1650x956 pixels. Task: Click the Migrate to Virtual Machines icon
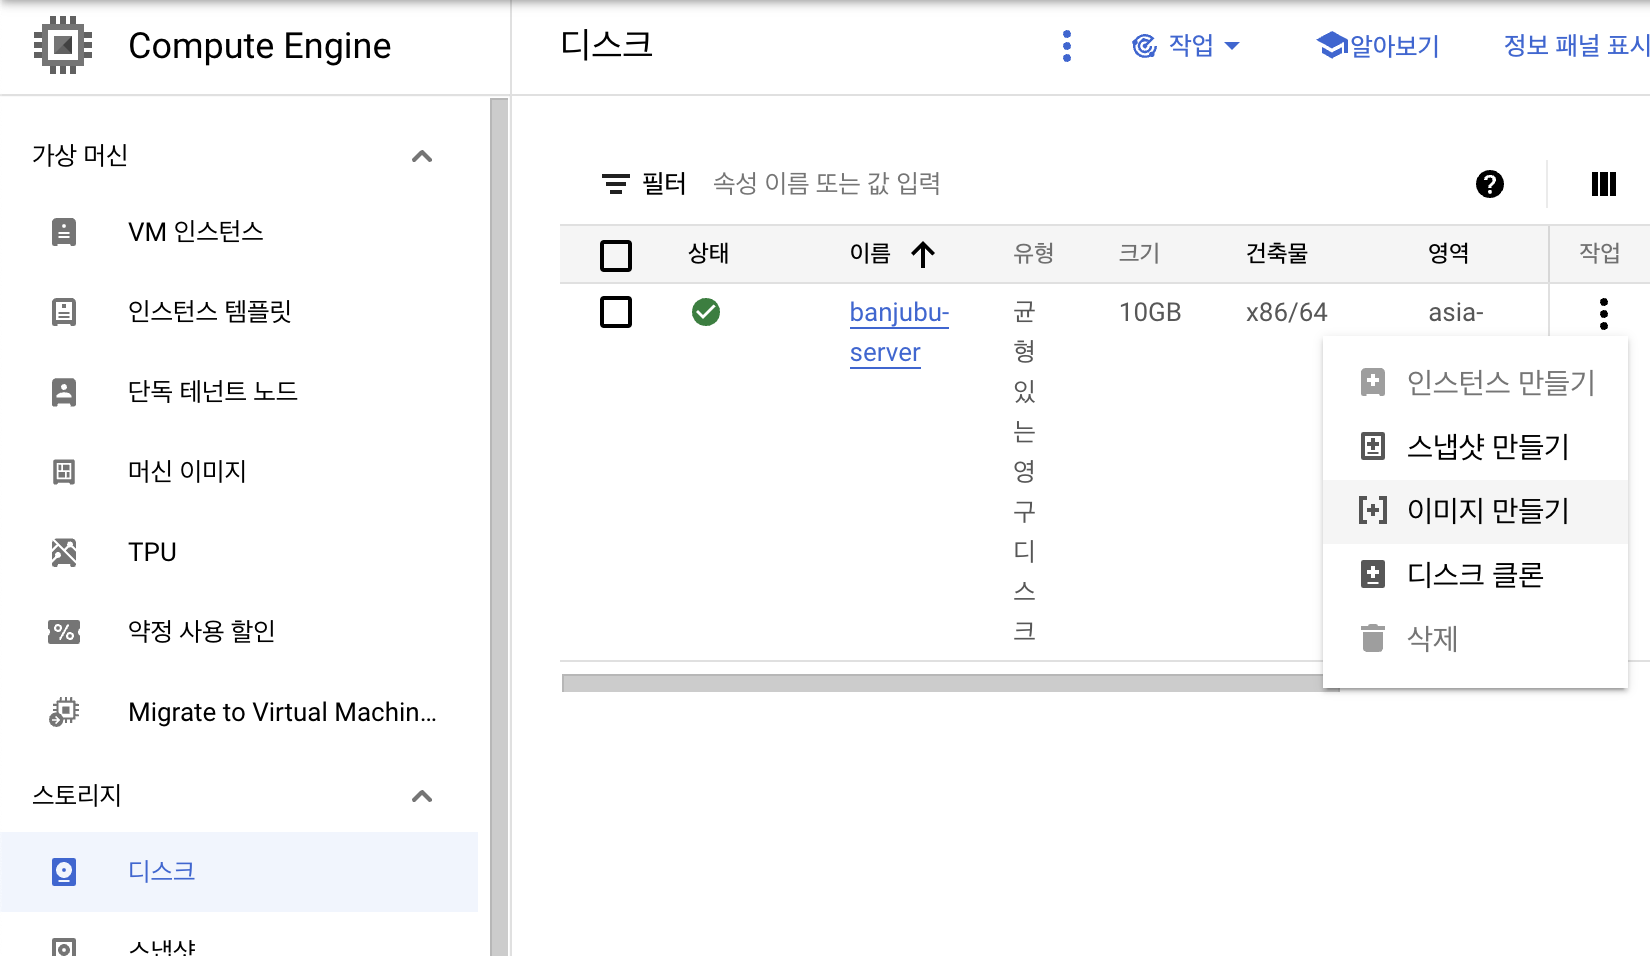click(64, 712)
